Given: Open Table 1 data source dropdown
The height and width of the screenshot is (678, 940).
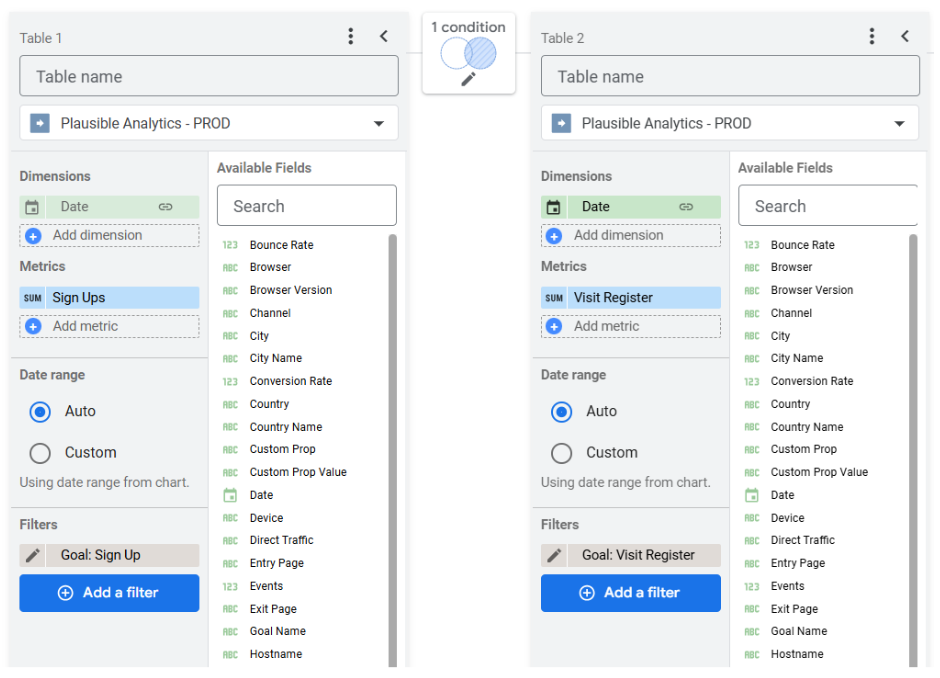Looking at the screenshot, I should [378, 124].
